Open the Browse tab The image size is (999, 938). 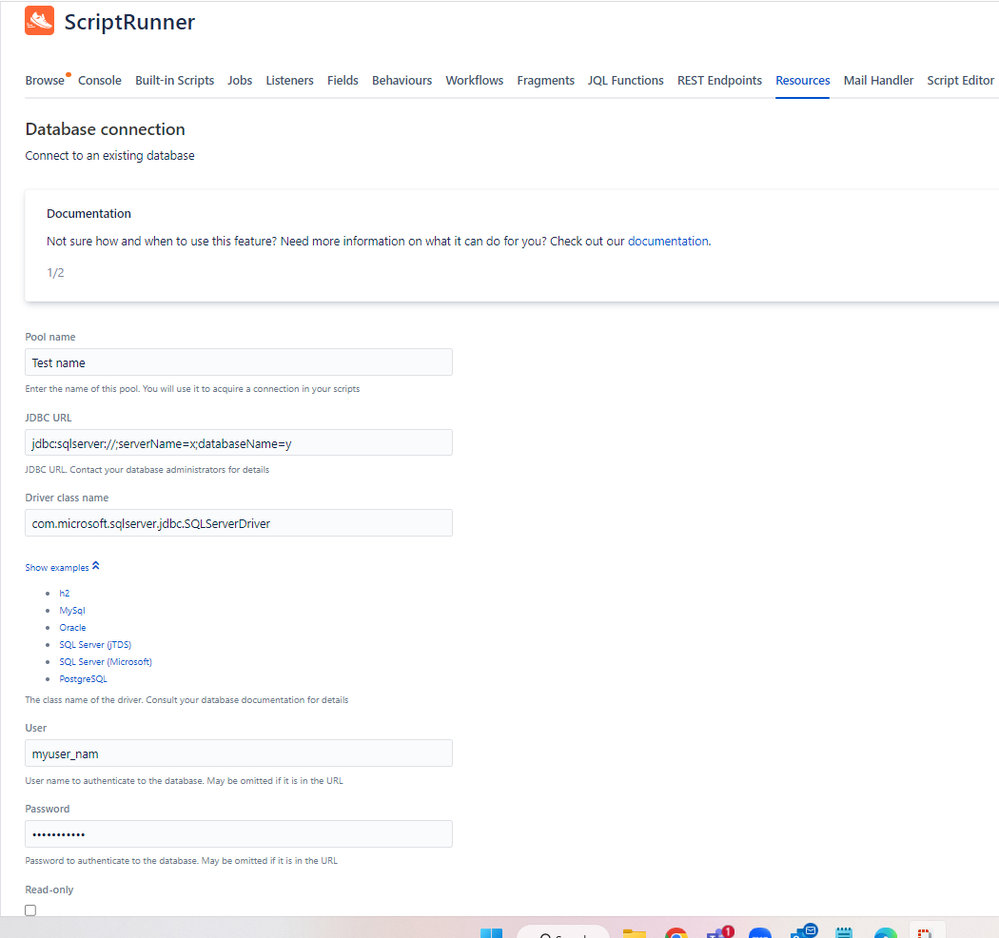click(x=45, y=80)
